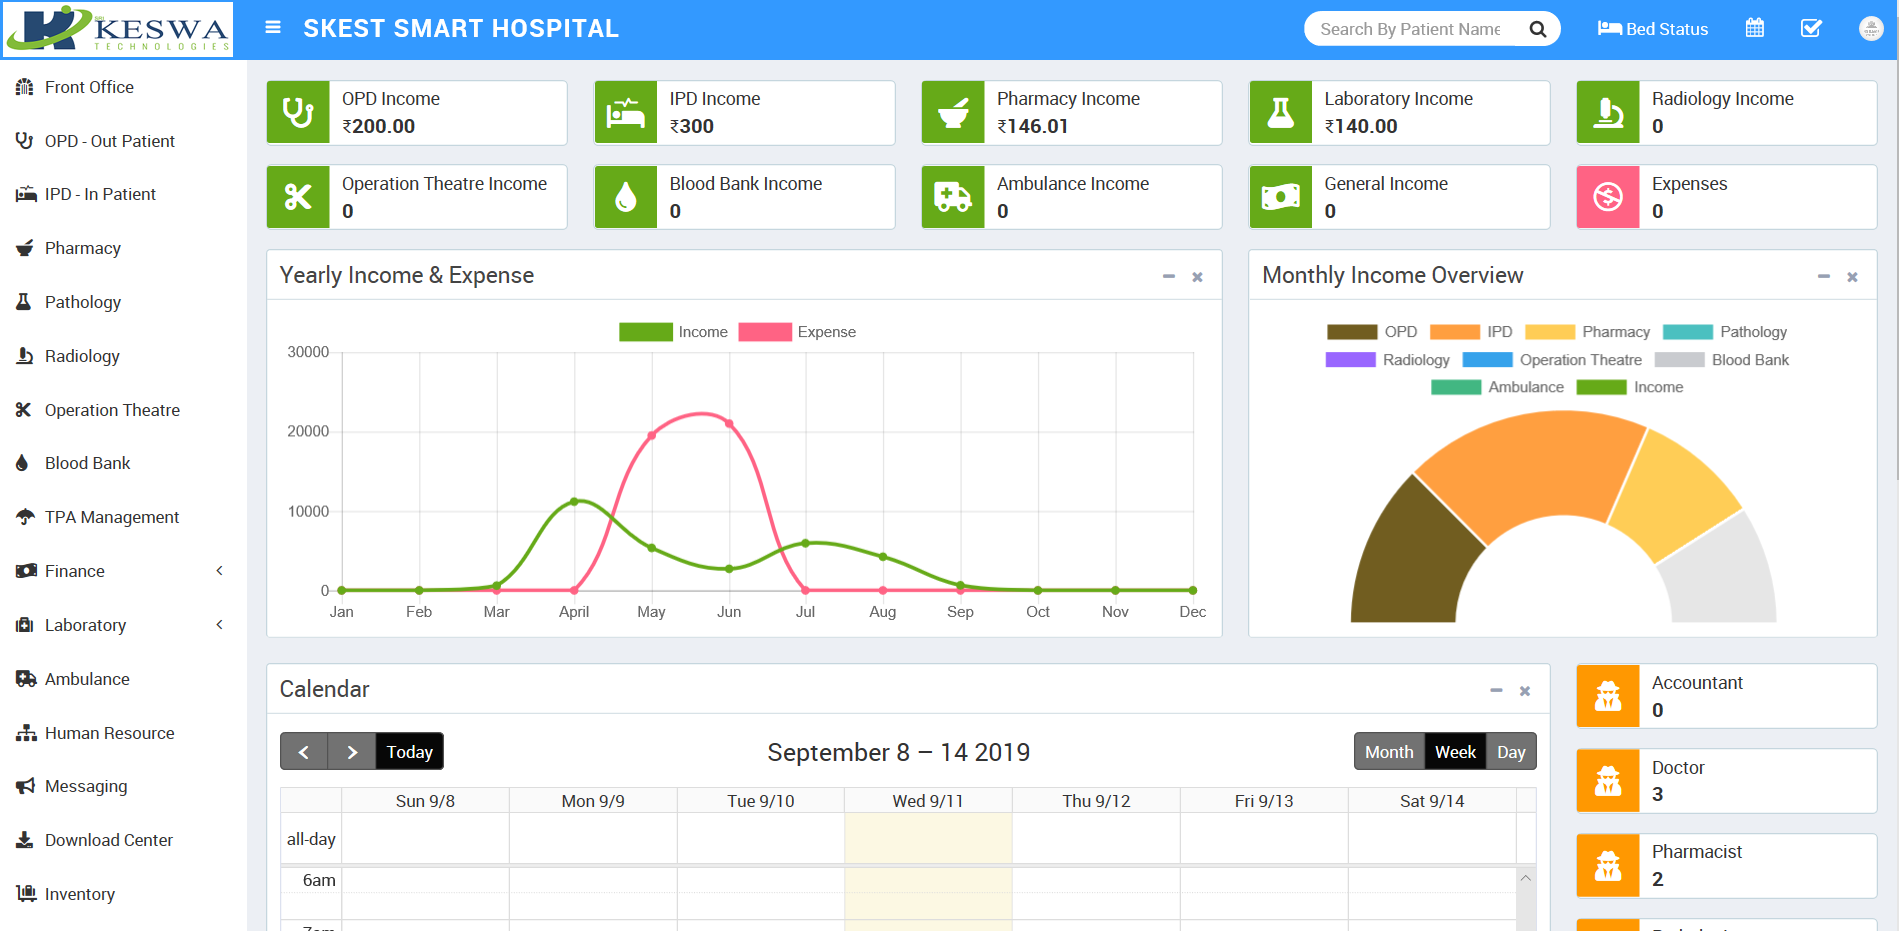Expand the Finance menu chevron

pyautogui.click(x=220, y=571)
